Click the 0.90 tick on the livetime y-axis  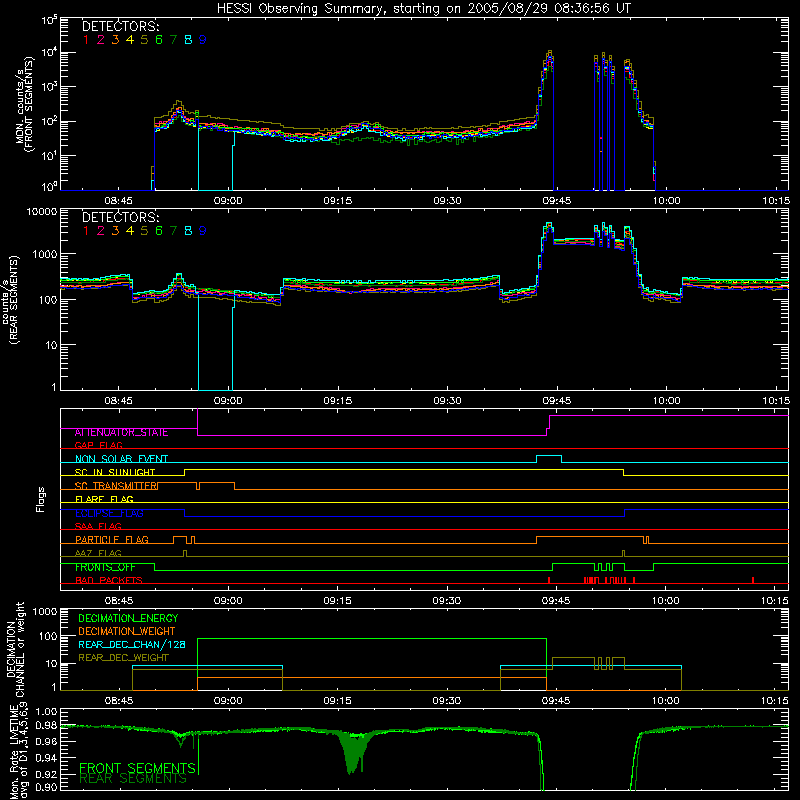pyautogui.click(x=47, y=787)
